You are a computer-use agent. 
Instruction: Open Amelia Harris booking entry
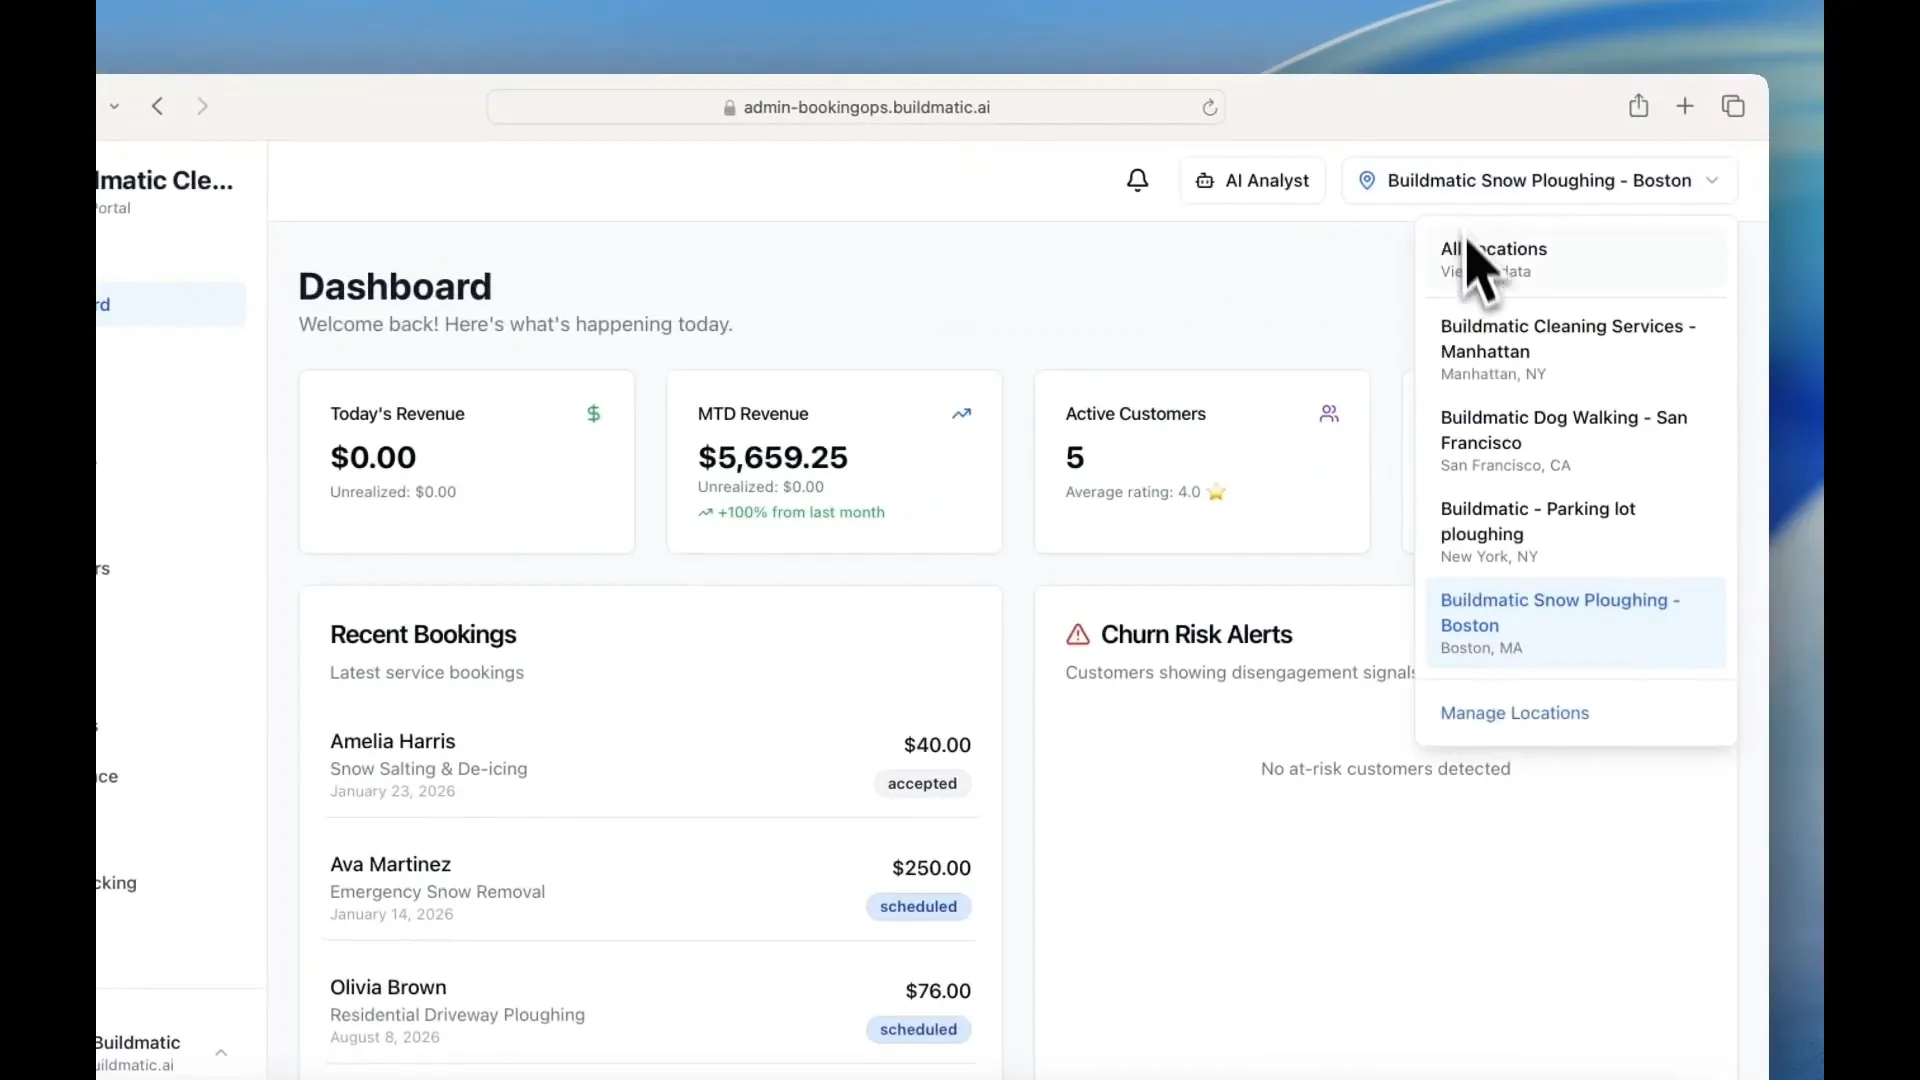pos(651,765)
